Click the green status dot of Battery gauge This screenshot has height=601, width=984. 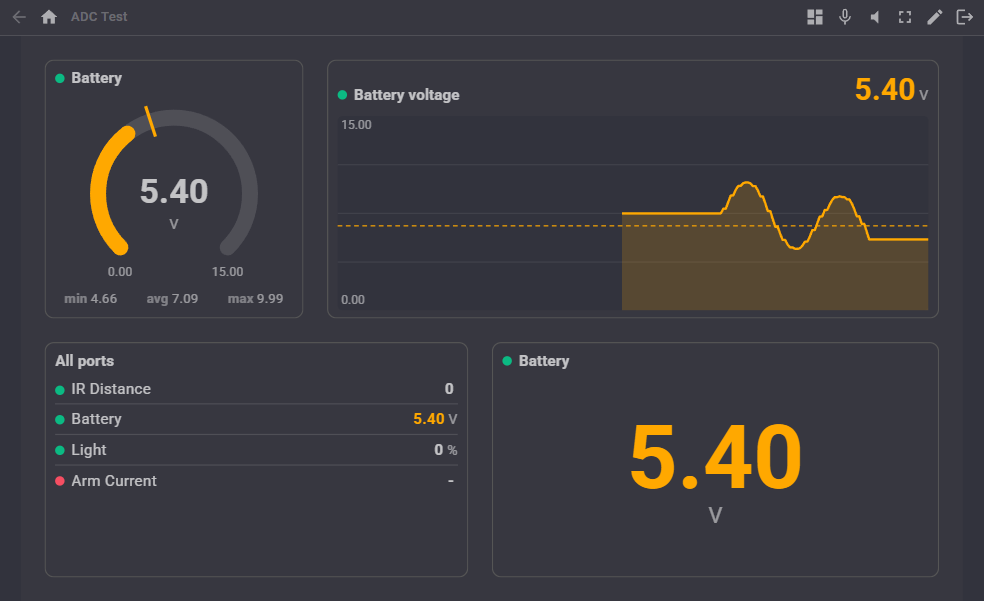click(60, 78)
